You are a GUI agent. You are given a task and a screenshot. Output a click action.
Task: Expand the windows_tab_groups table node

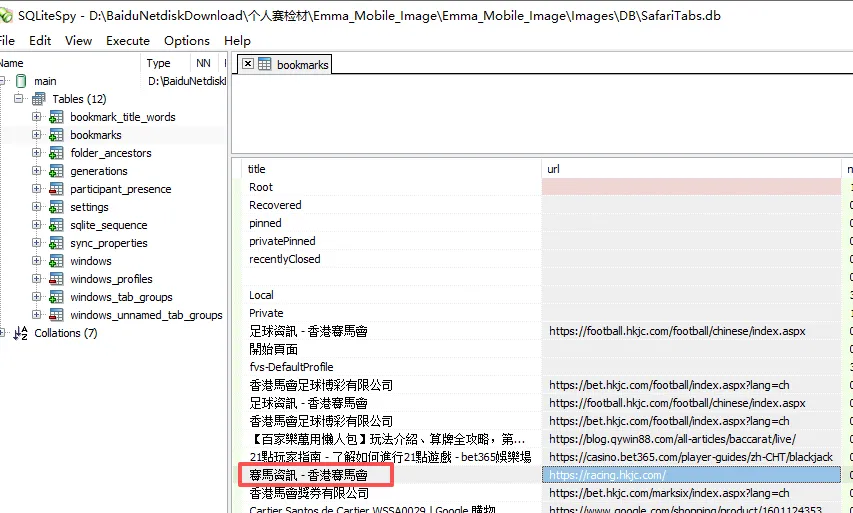pyautogui.click(x=36, y=296)
